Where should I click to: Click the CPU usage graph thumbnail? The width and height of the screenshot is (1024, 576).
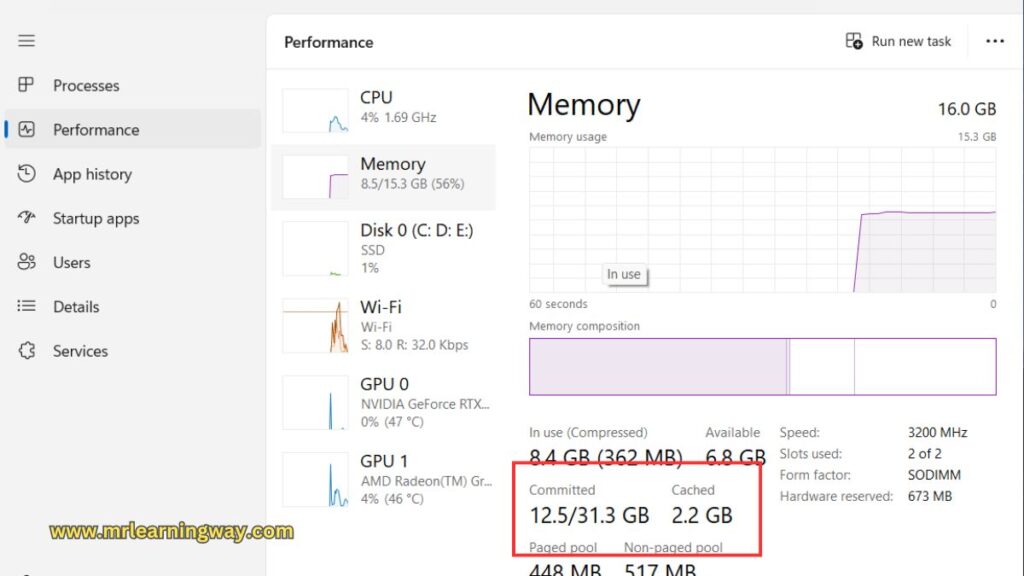pos(315,110)
